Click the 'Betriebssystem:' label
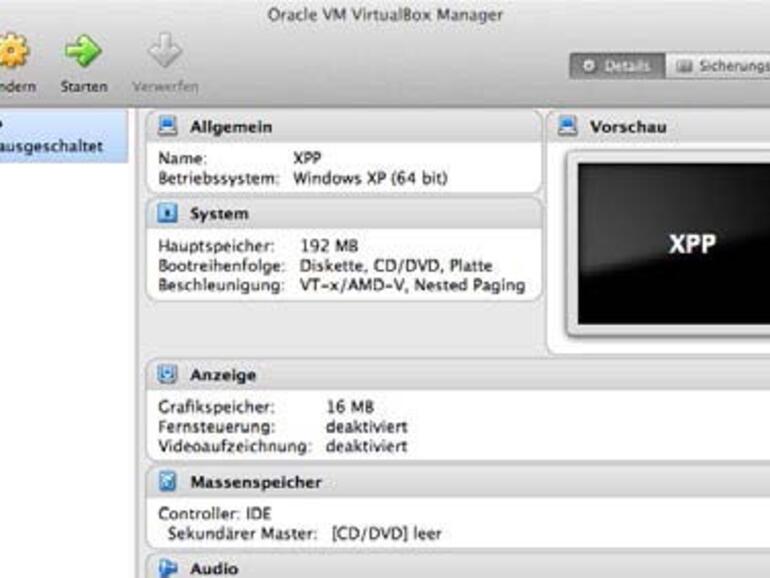The image size is (770, 578). [x=219, y=178]
